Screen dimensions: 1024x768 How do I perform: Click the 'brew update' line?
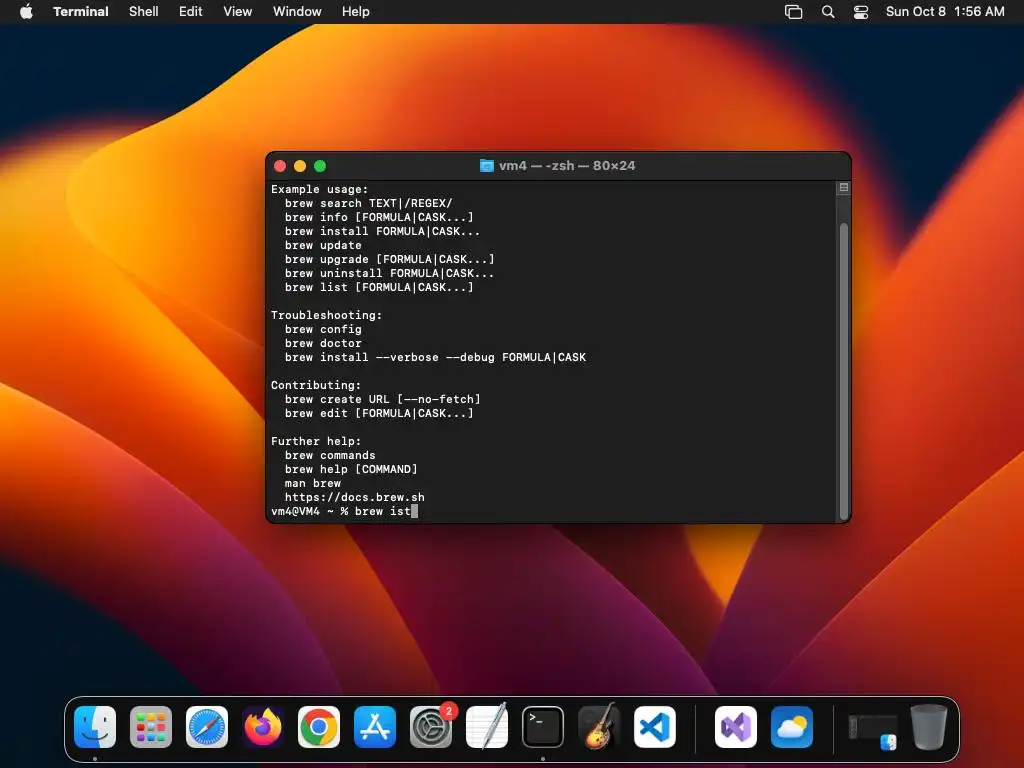tap(323, 246)
